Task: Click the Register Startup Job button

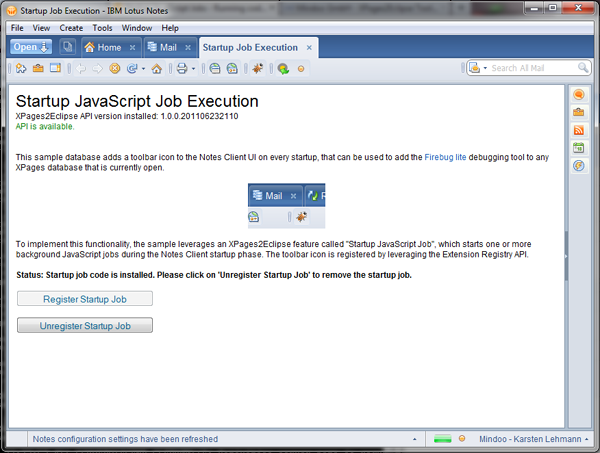Action: [85, 299]
